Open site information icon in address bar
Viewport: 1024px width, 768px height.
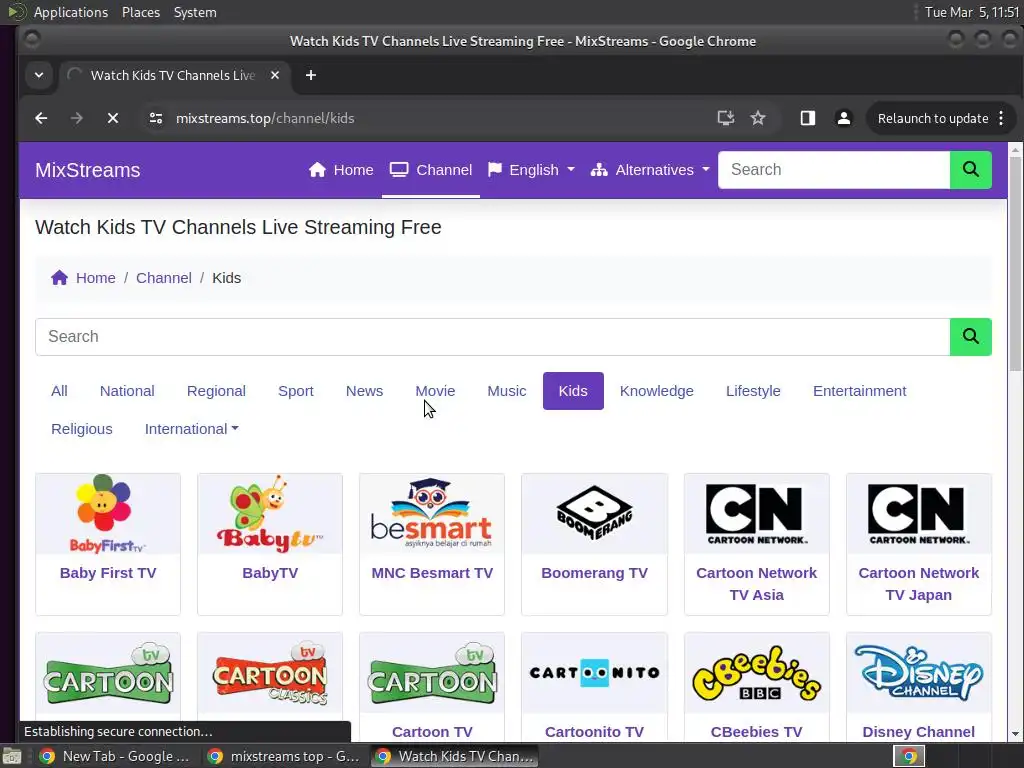point(155,118)
